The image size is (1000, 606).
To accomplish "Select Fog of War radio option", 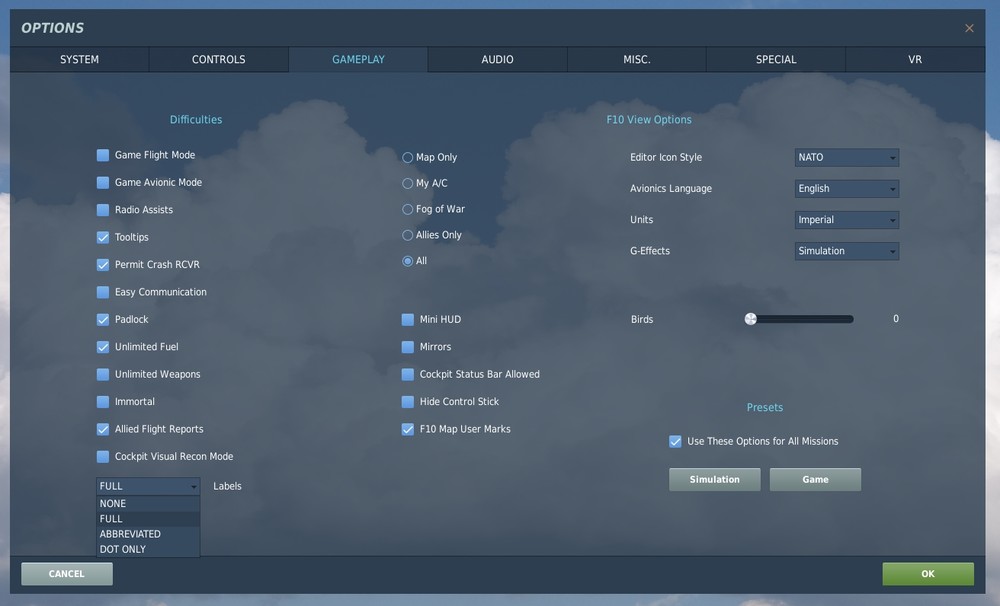I will point(408,209).
